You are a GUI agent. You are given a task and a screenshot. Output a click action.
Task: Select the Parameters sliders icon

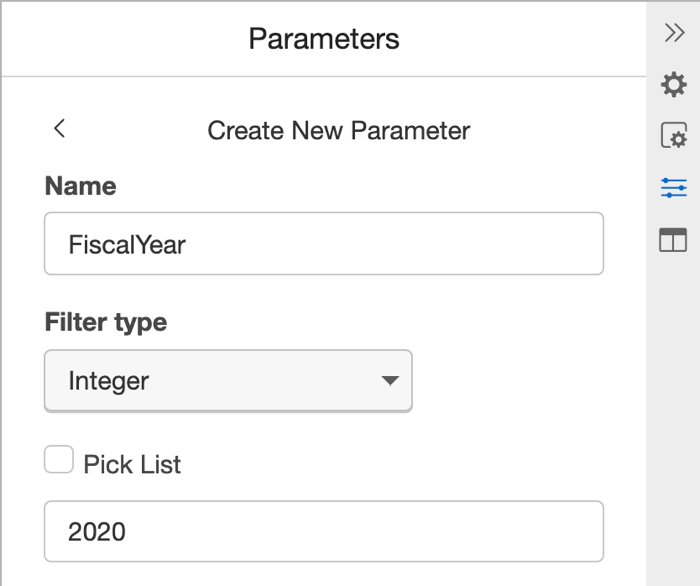pos(674,187)
